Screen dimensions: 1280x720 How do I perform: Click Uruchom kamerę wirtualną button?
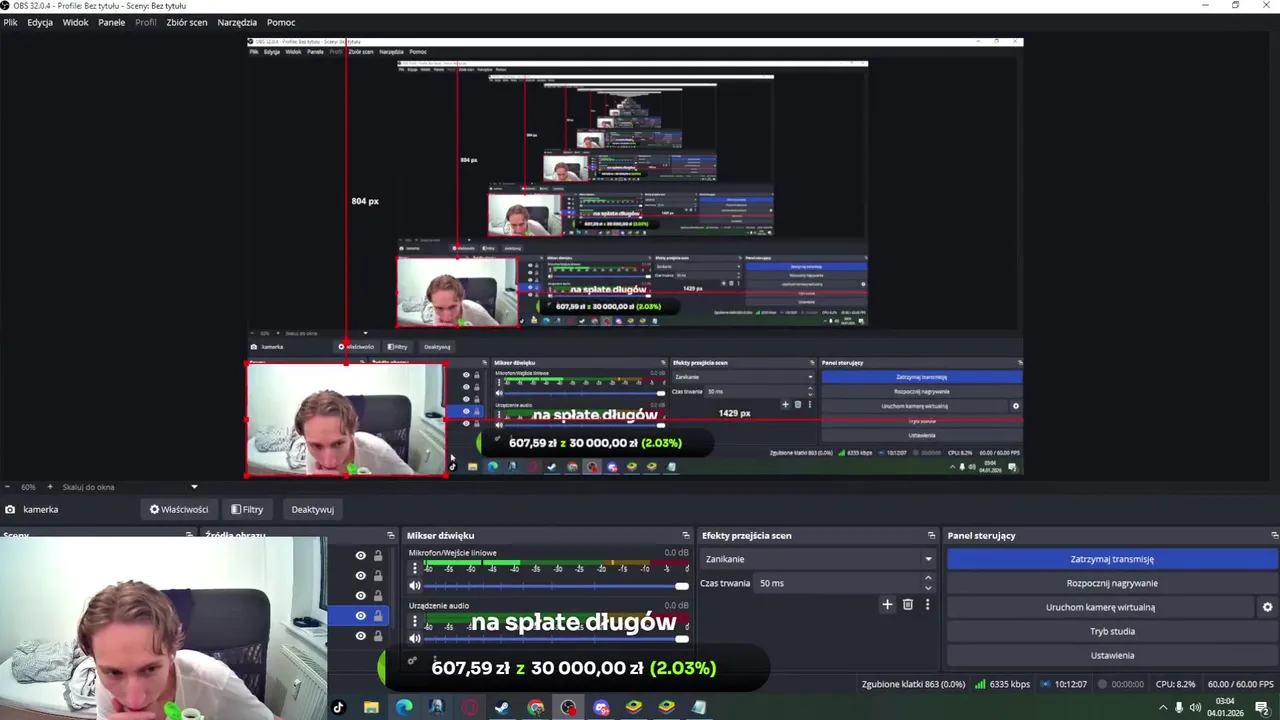pos(1100,607)
